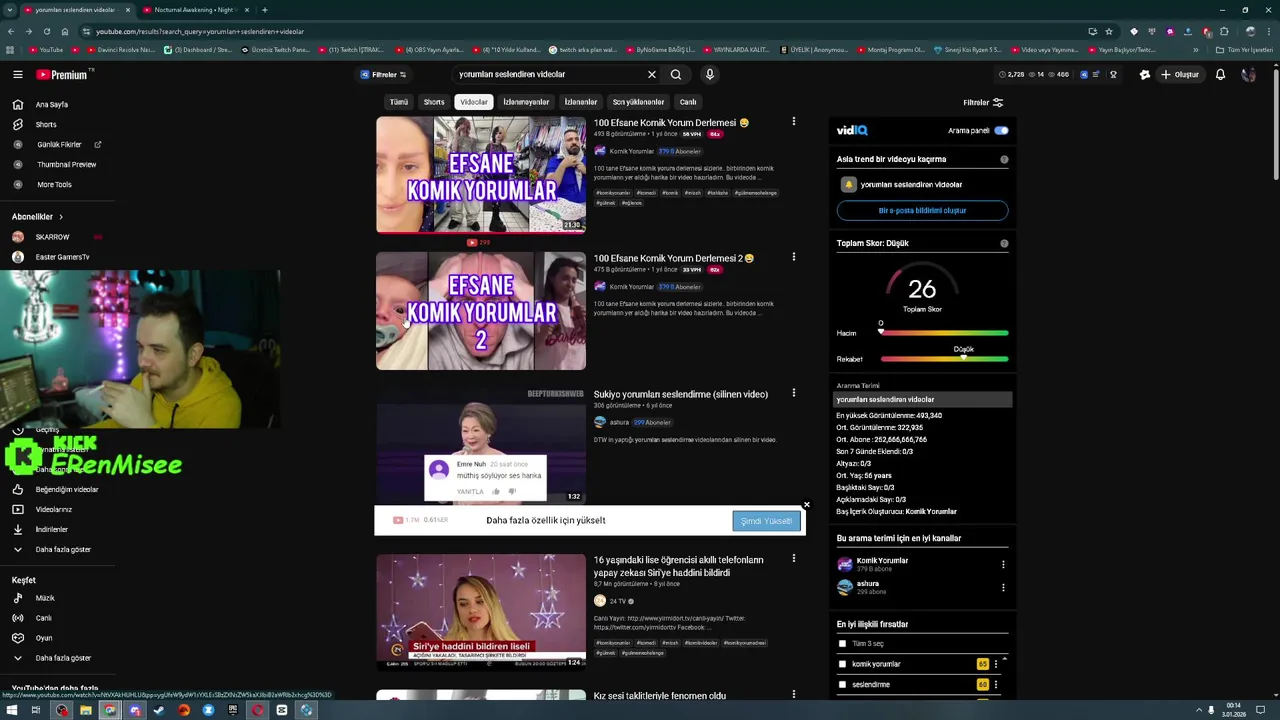The height and width of the screenshot is (720, 1280).
Task: Open the Easter GamersTv subscription
Action: 62,257
